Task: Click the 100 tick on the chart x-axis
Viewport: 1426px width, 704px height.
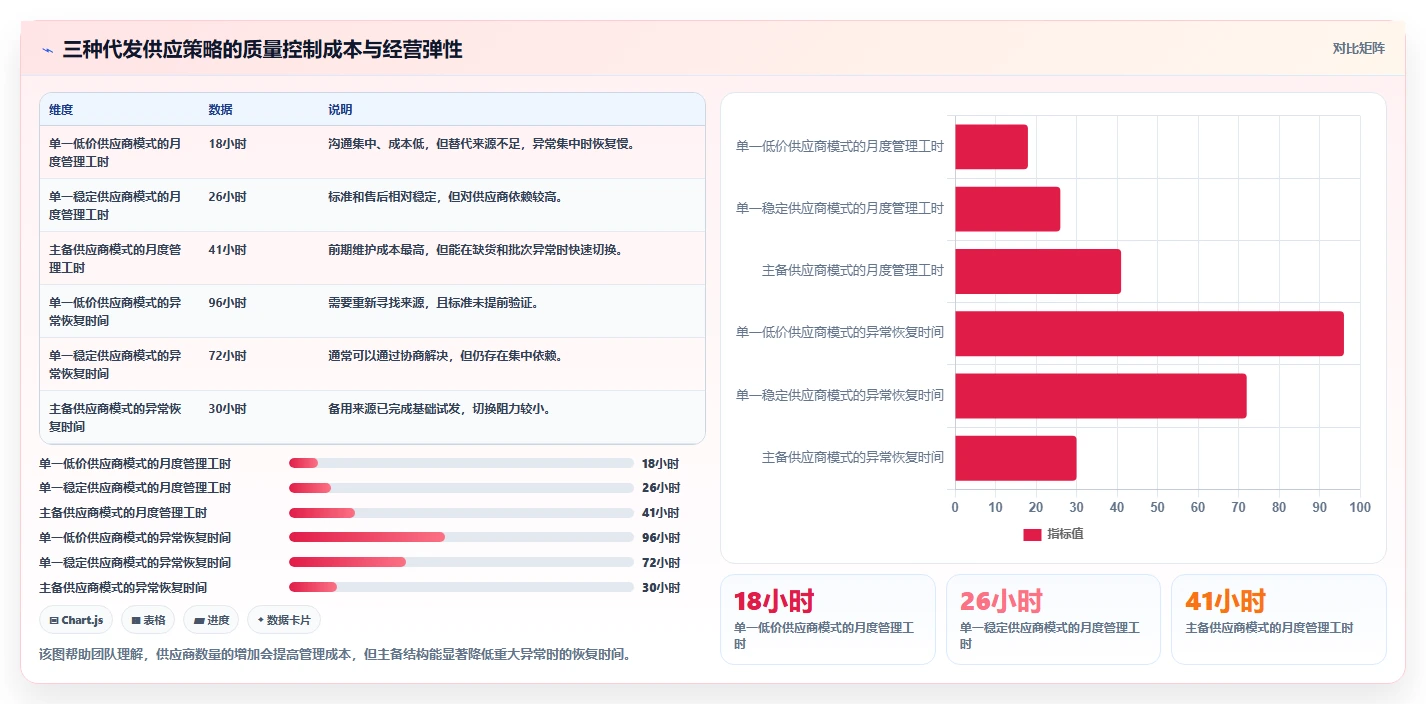Action: tap(1360, 508)
